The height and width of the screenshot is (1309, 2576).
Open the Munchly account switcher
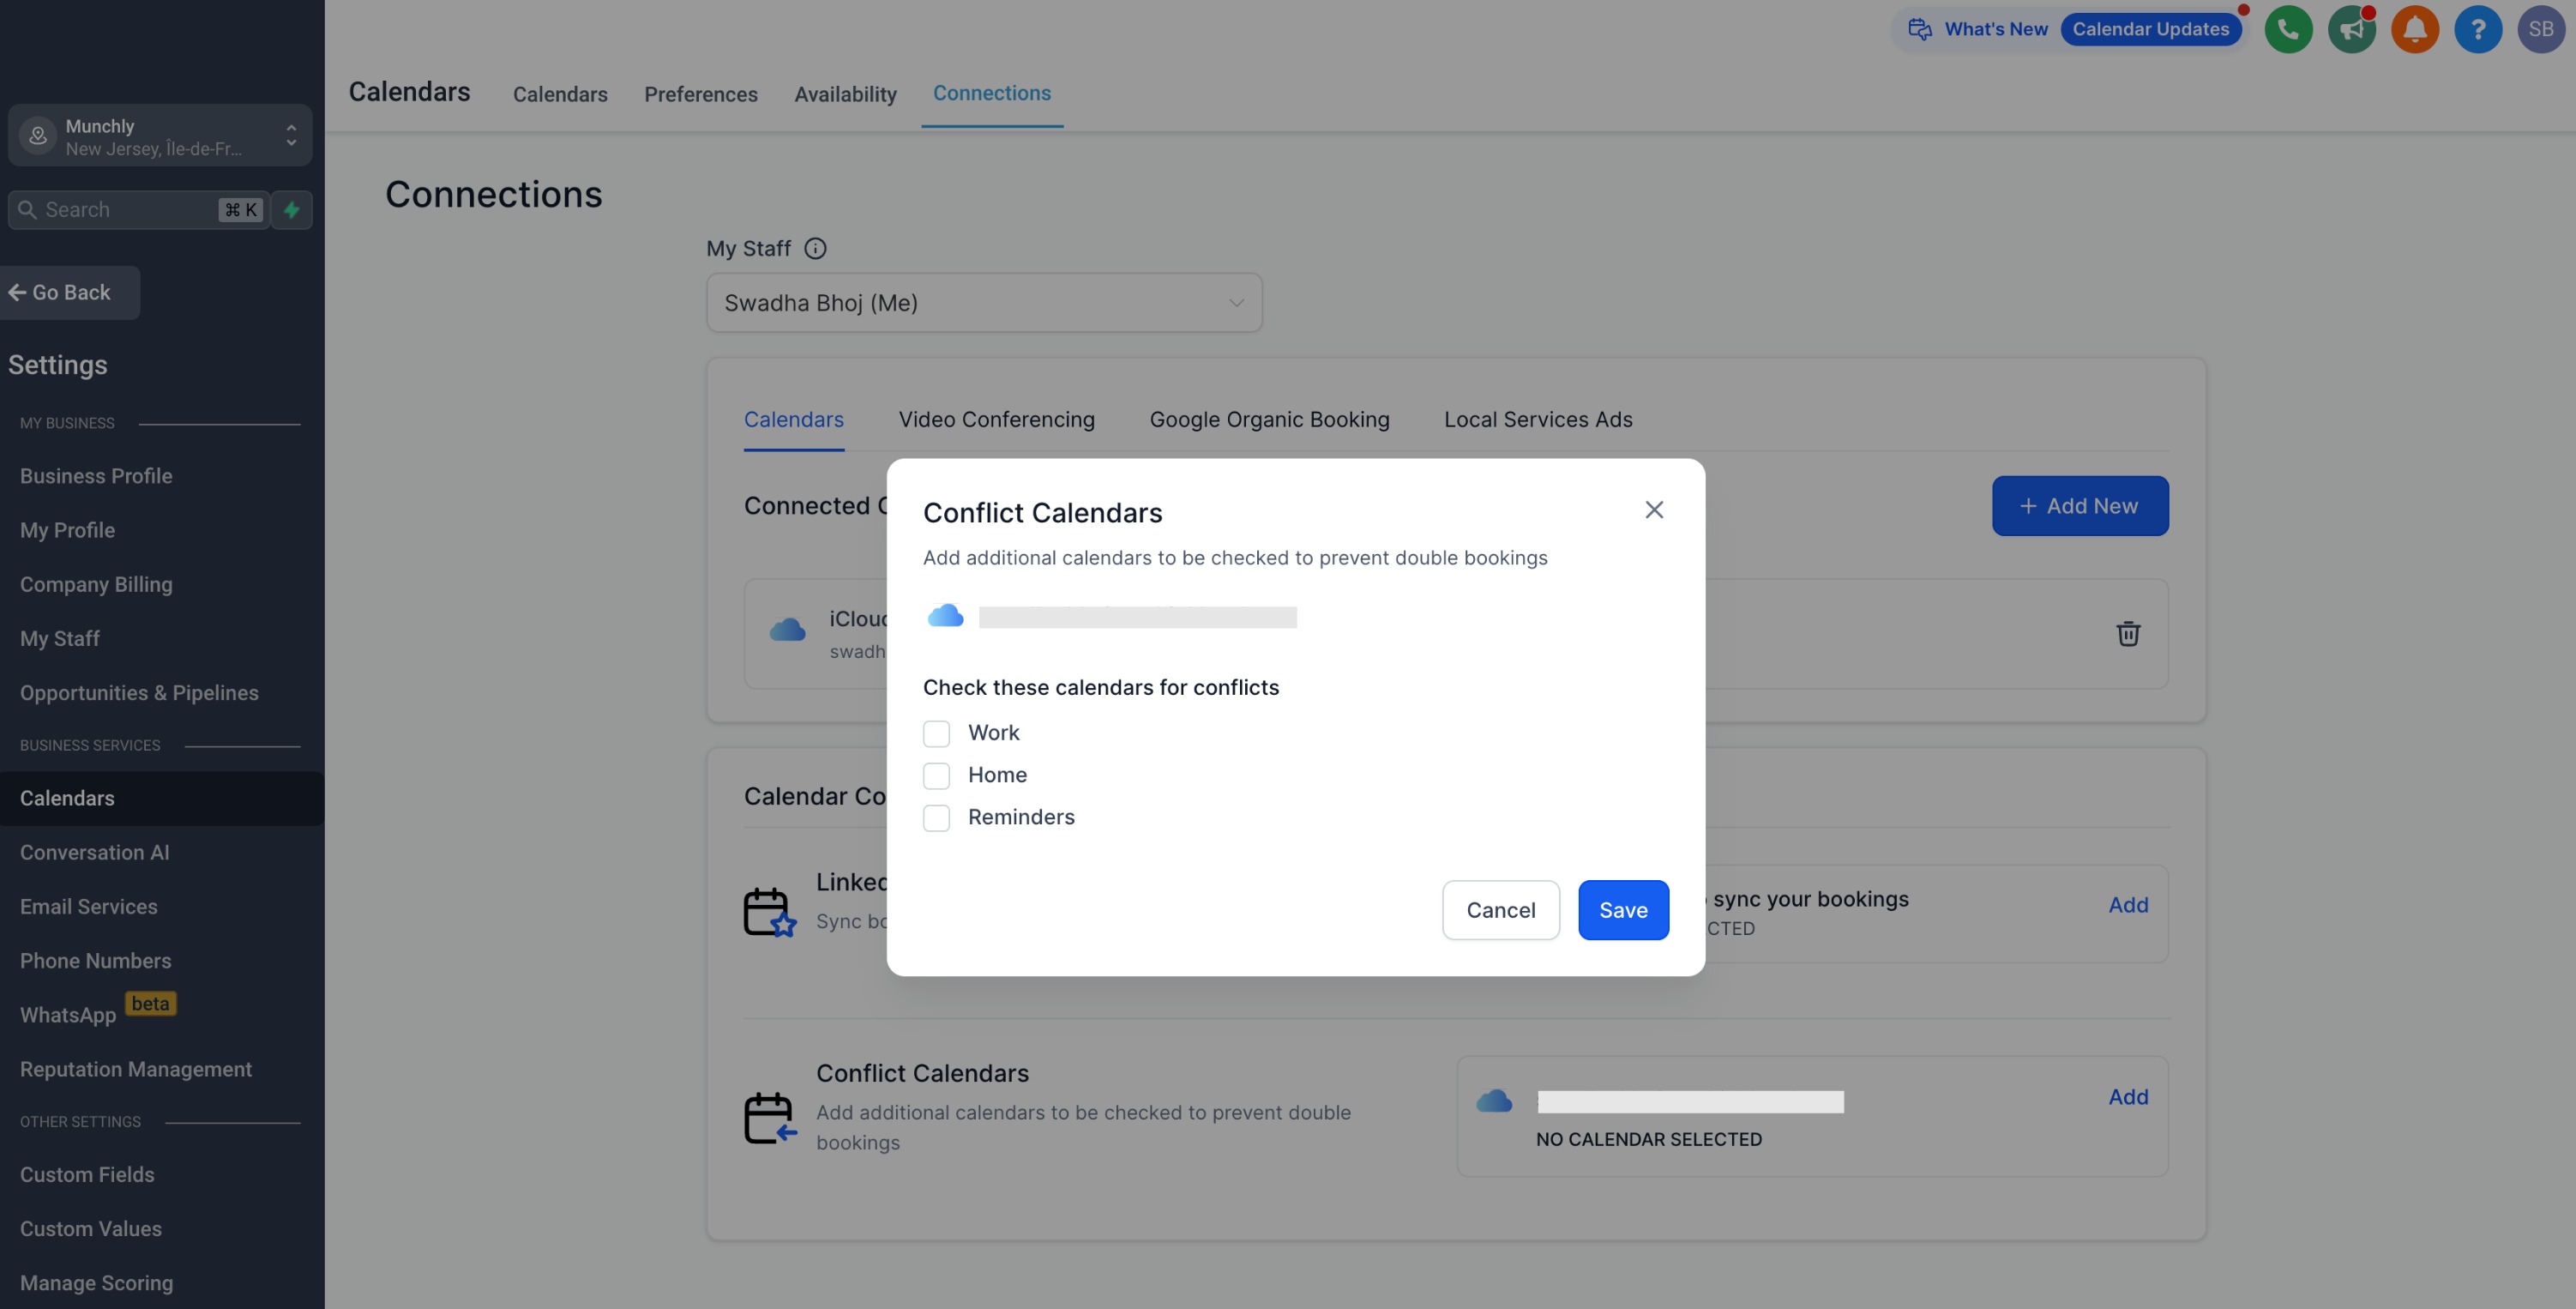click(x=160, y=137)
